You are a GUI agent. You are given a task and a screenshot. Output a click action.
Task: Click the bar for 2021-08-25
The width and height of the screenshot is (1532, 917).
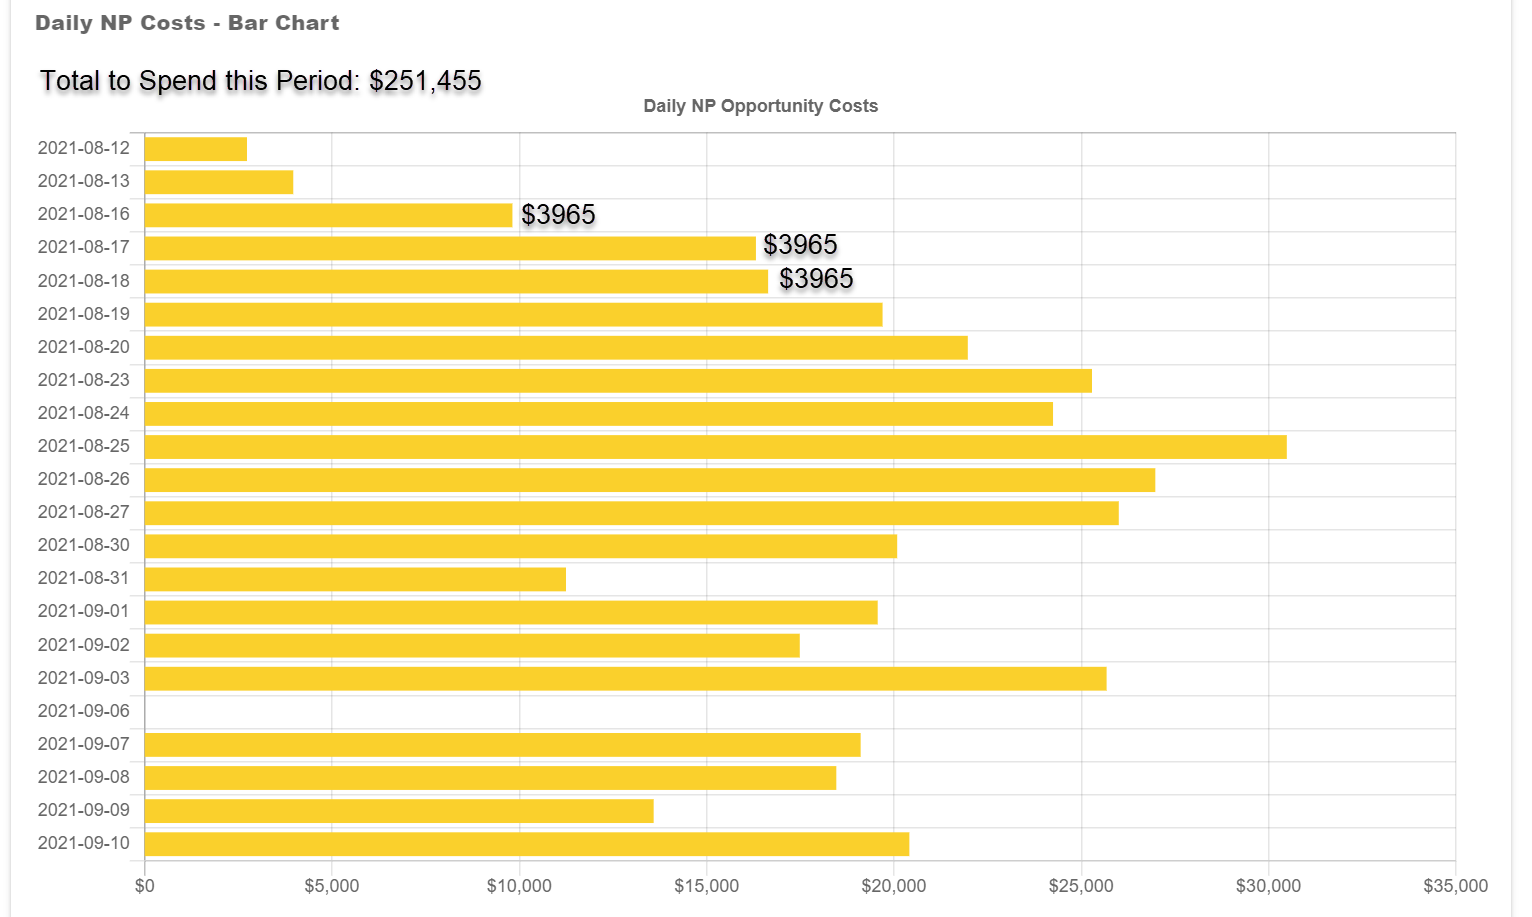coord(715,447)
